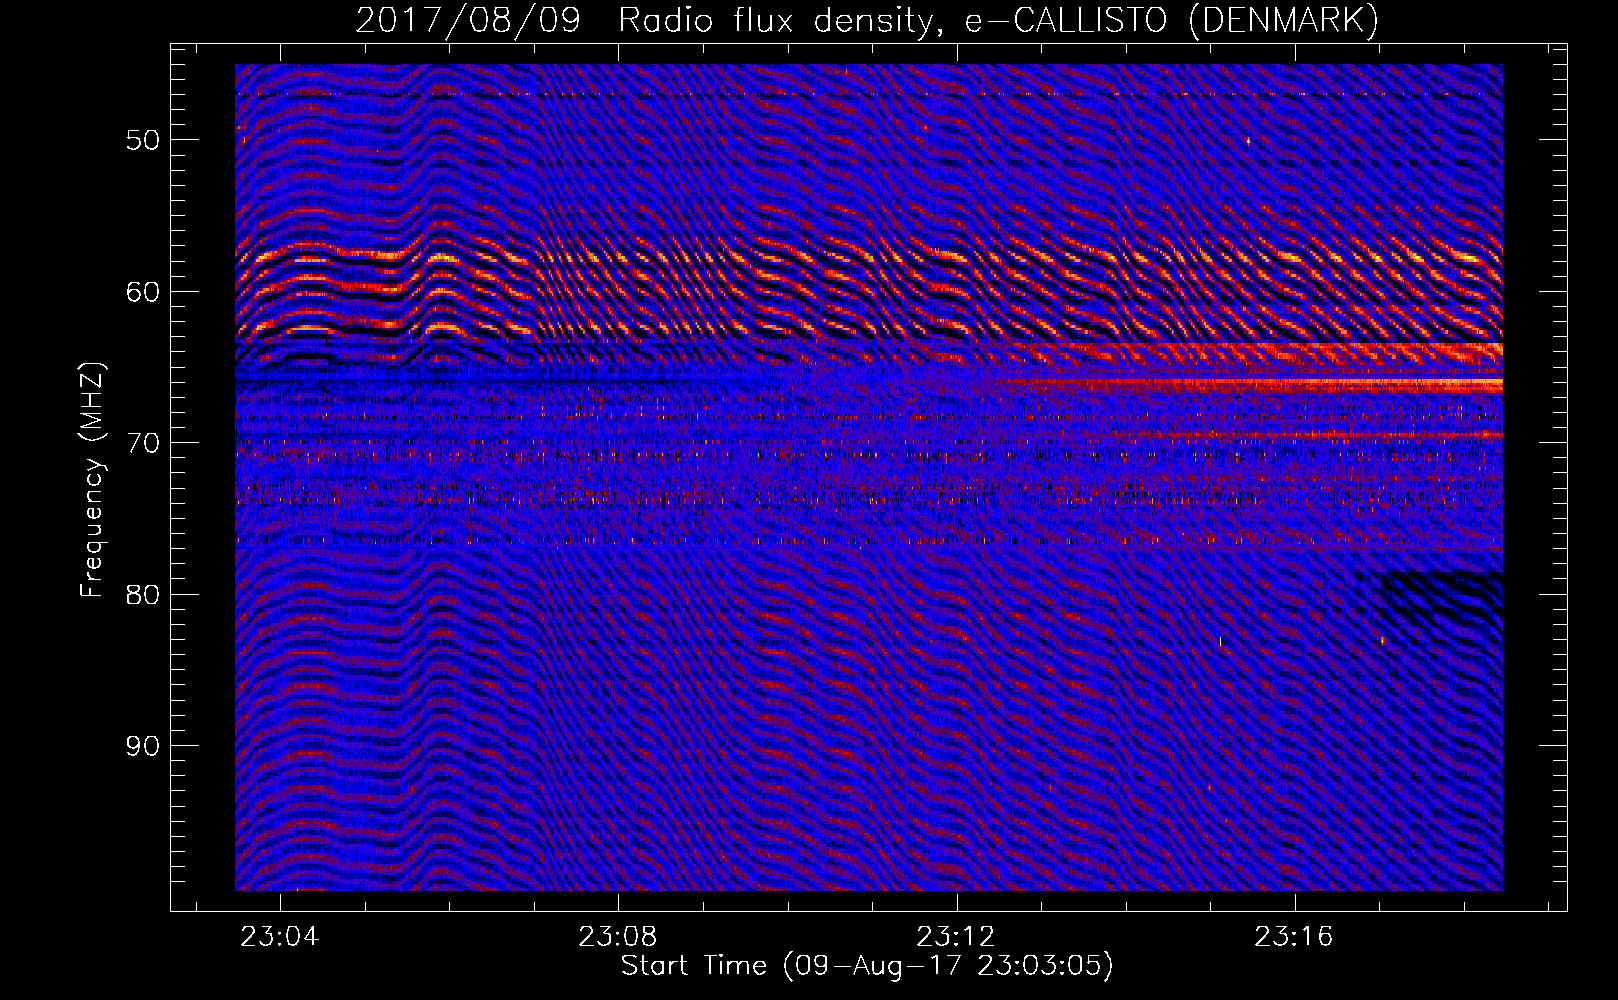Click the 90 MHz frequency tick label
This screenshot has height=1000, width=1618.
[x=143, y=746]
